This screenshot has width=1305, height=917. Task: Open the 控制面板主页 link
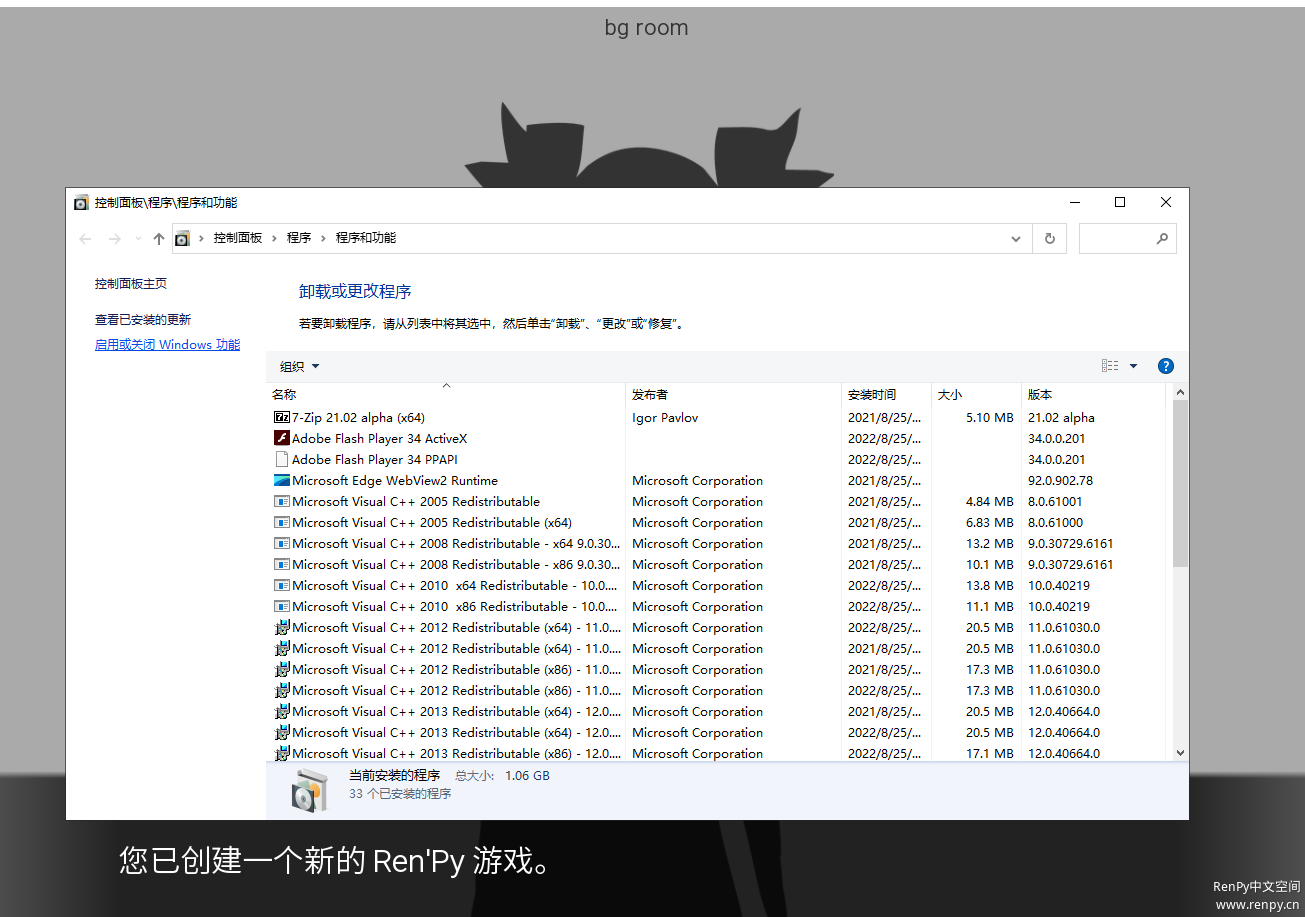point(131,284)
